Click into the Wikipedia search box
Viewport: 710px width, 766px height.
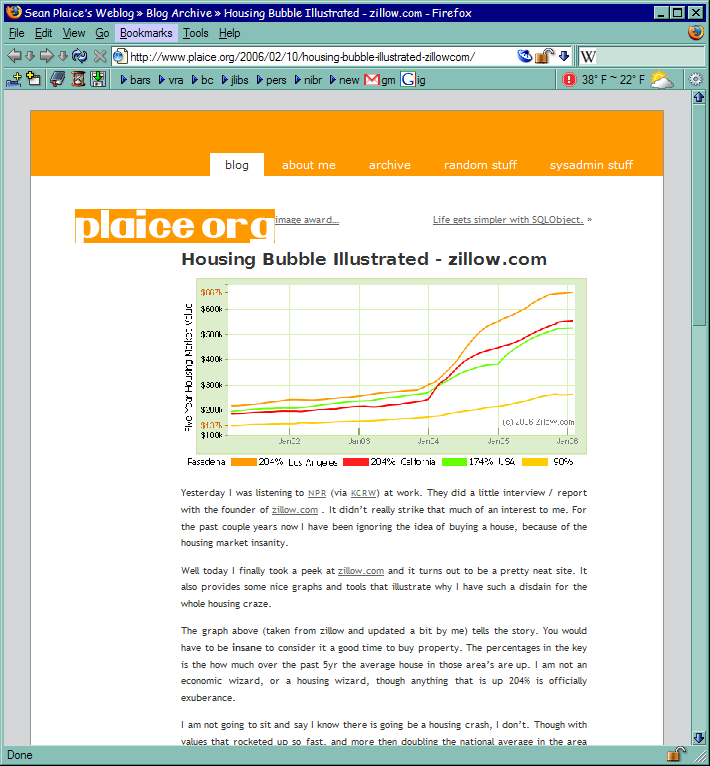pyautogui.click(x=650, y=57)
